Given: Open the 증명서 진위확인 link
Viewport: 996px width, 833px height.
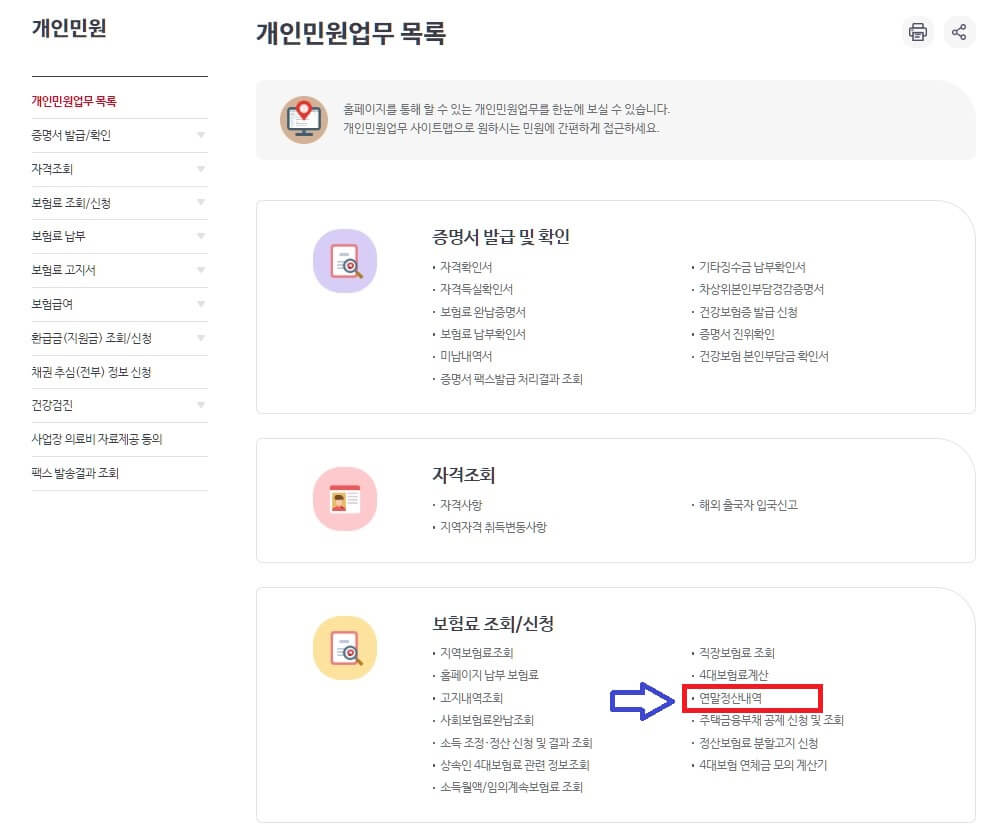Looking at the screenshot, I should coord(737,334).
